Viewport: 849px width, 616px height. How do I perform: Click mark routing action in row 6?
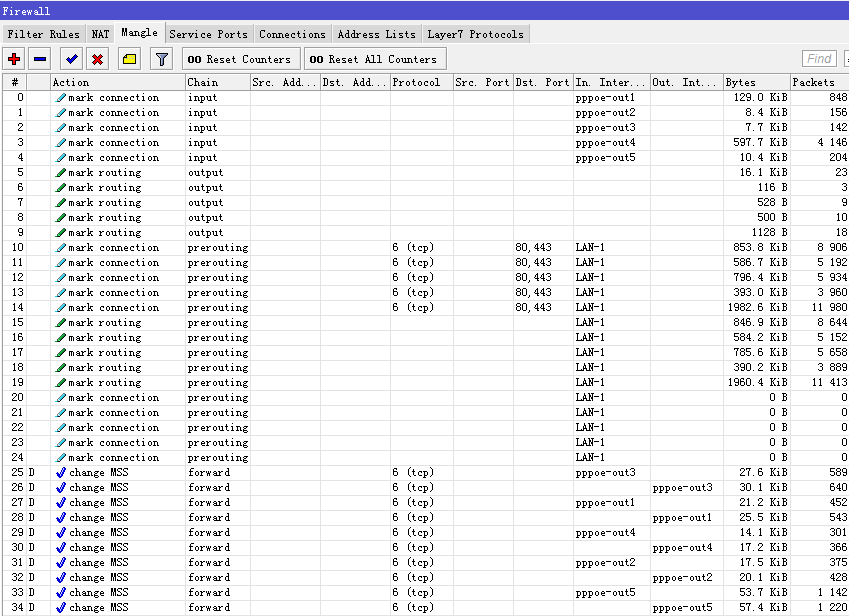coord(105,187)
